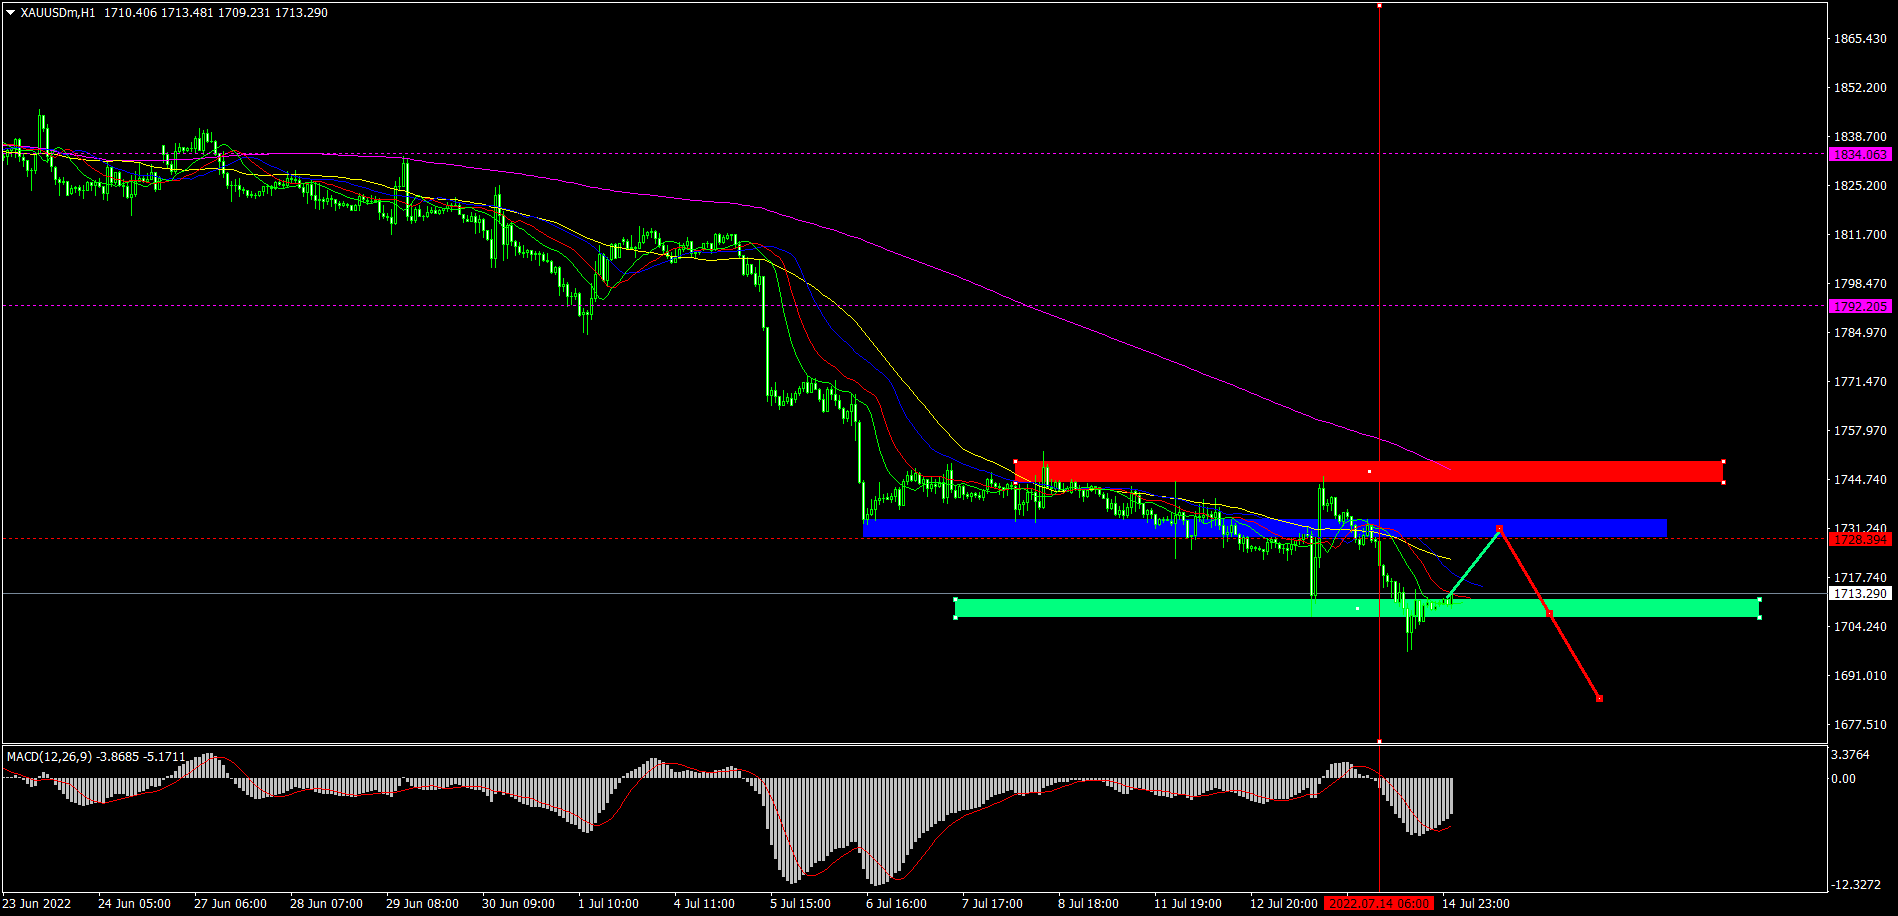Click time axis label 27 Jun 06:00

point(230,904)
